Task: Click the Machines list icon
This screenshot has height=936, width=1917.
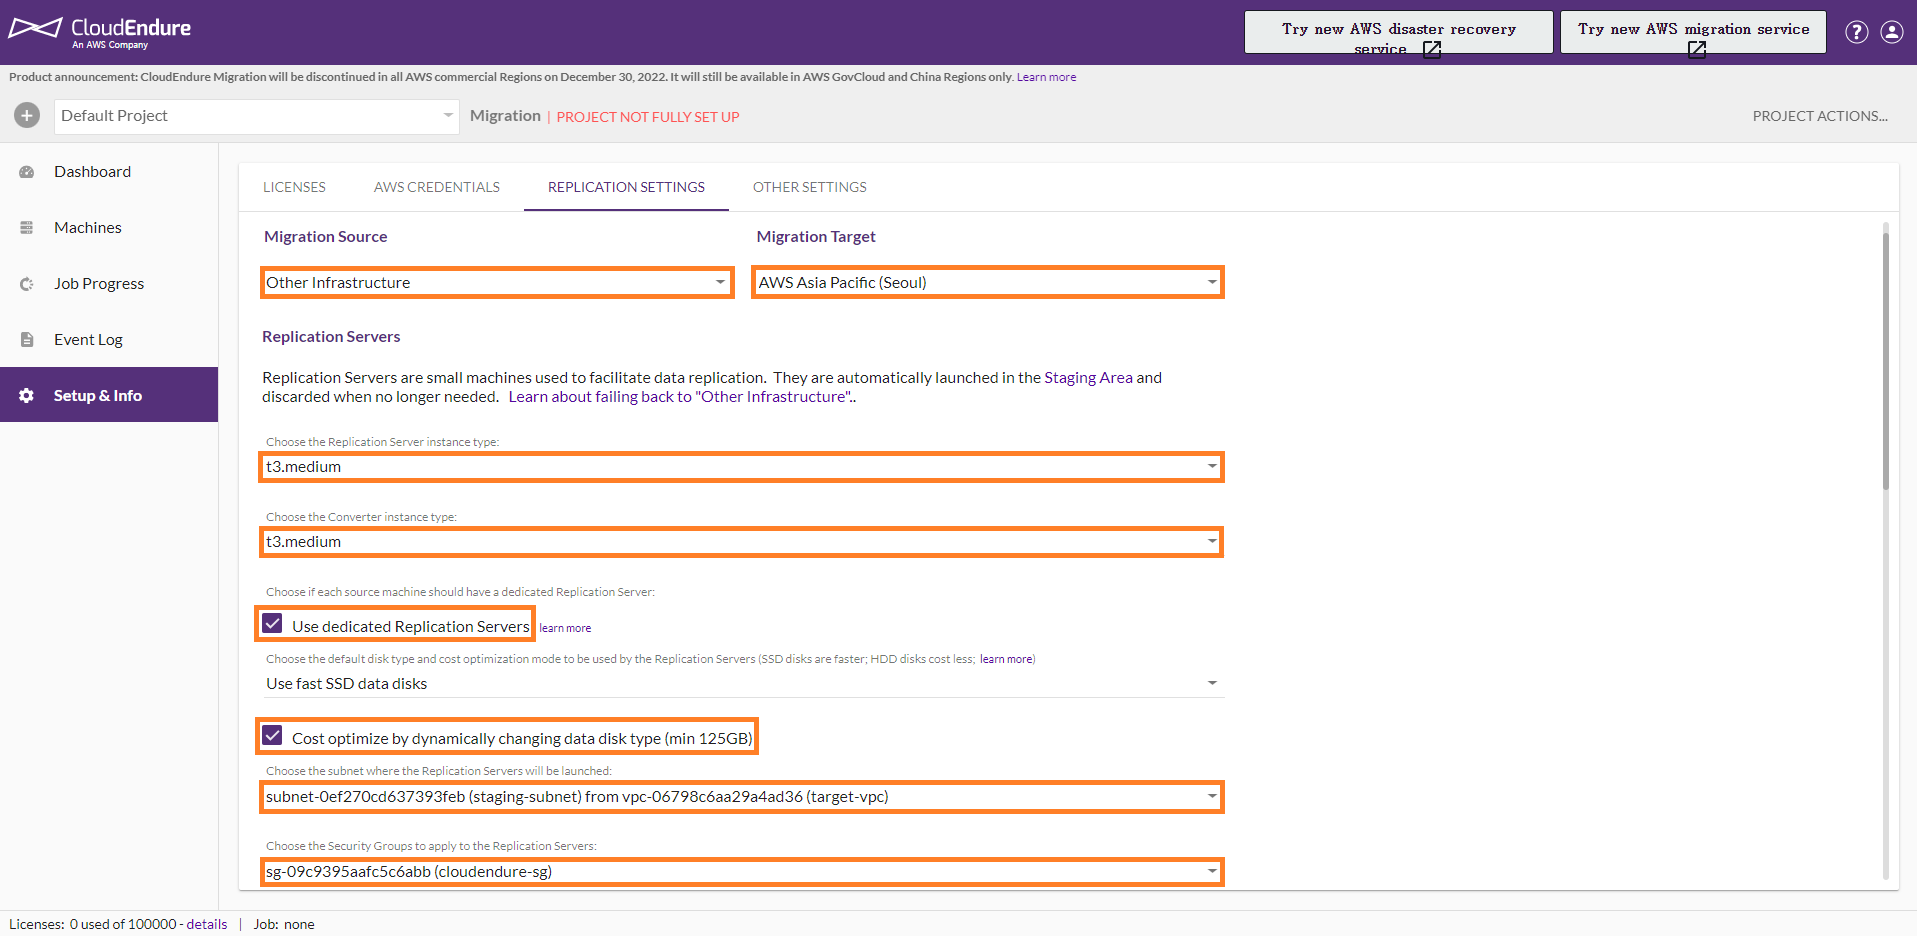Action: (x=27, y=228)
